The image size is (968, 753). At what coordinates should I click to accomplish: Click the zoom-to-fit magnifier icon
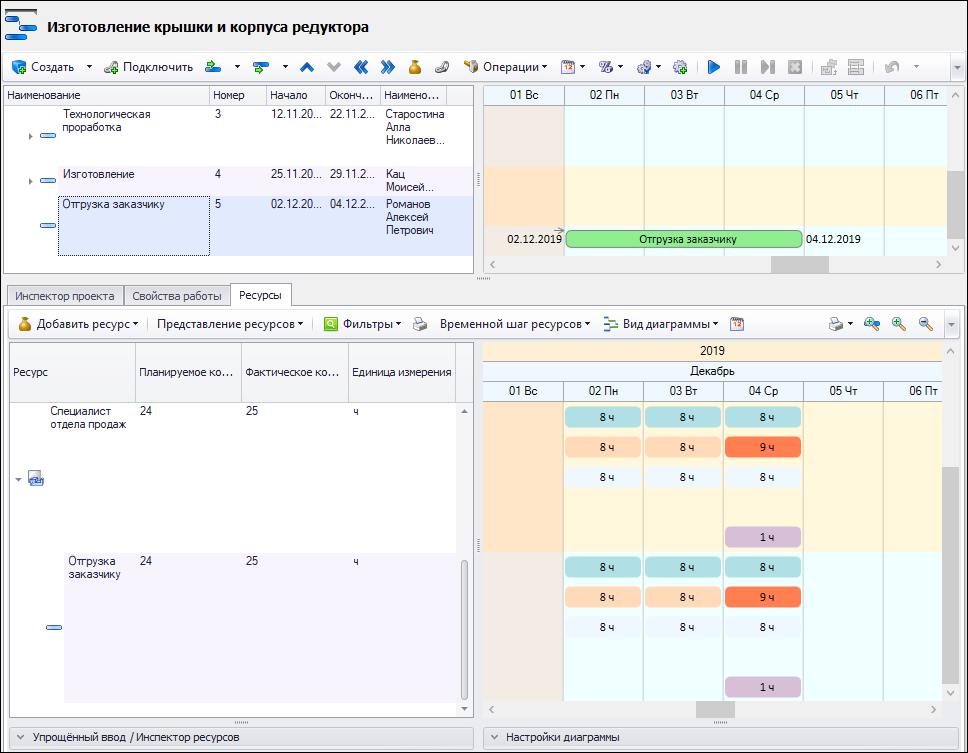pyautogui.click(x=871, y=324)
